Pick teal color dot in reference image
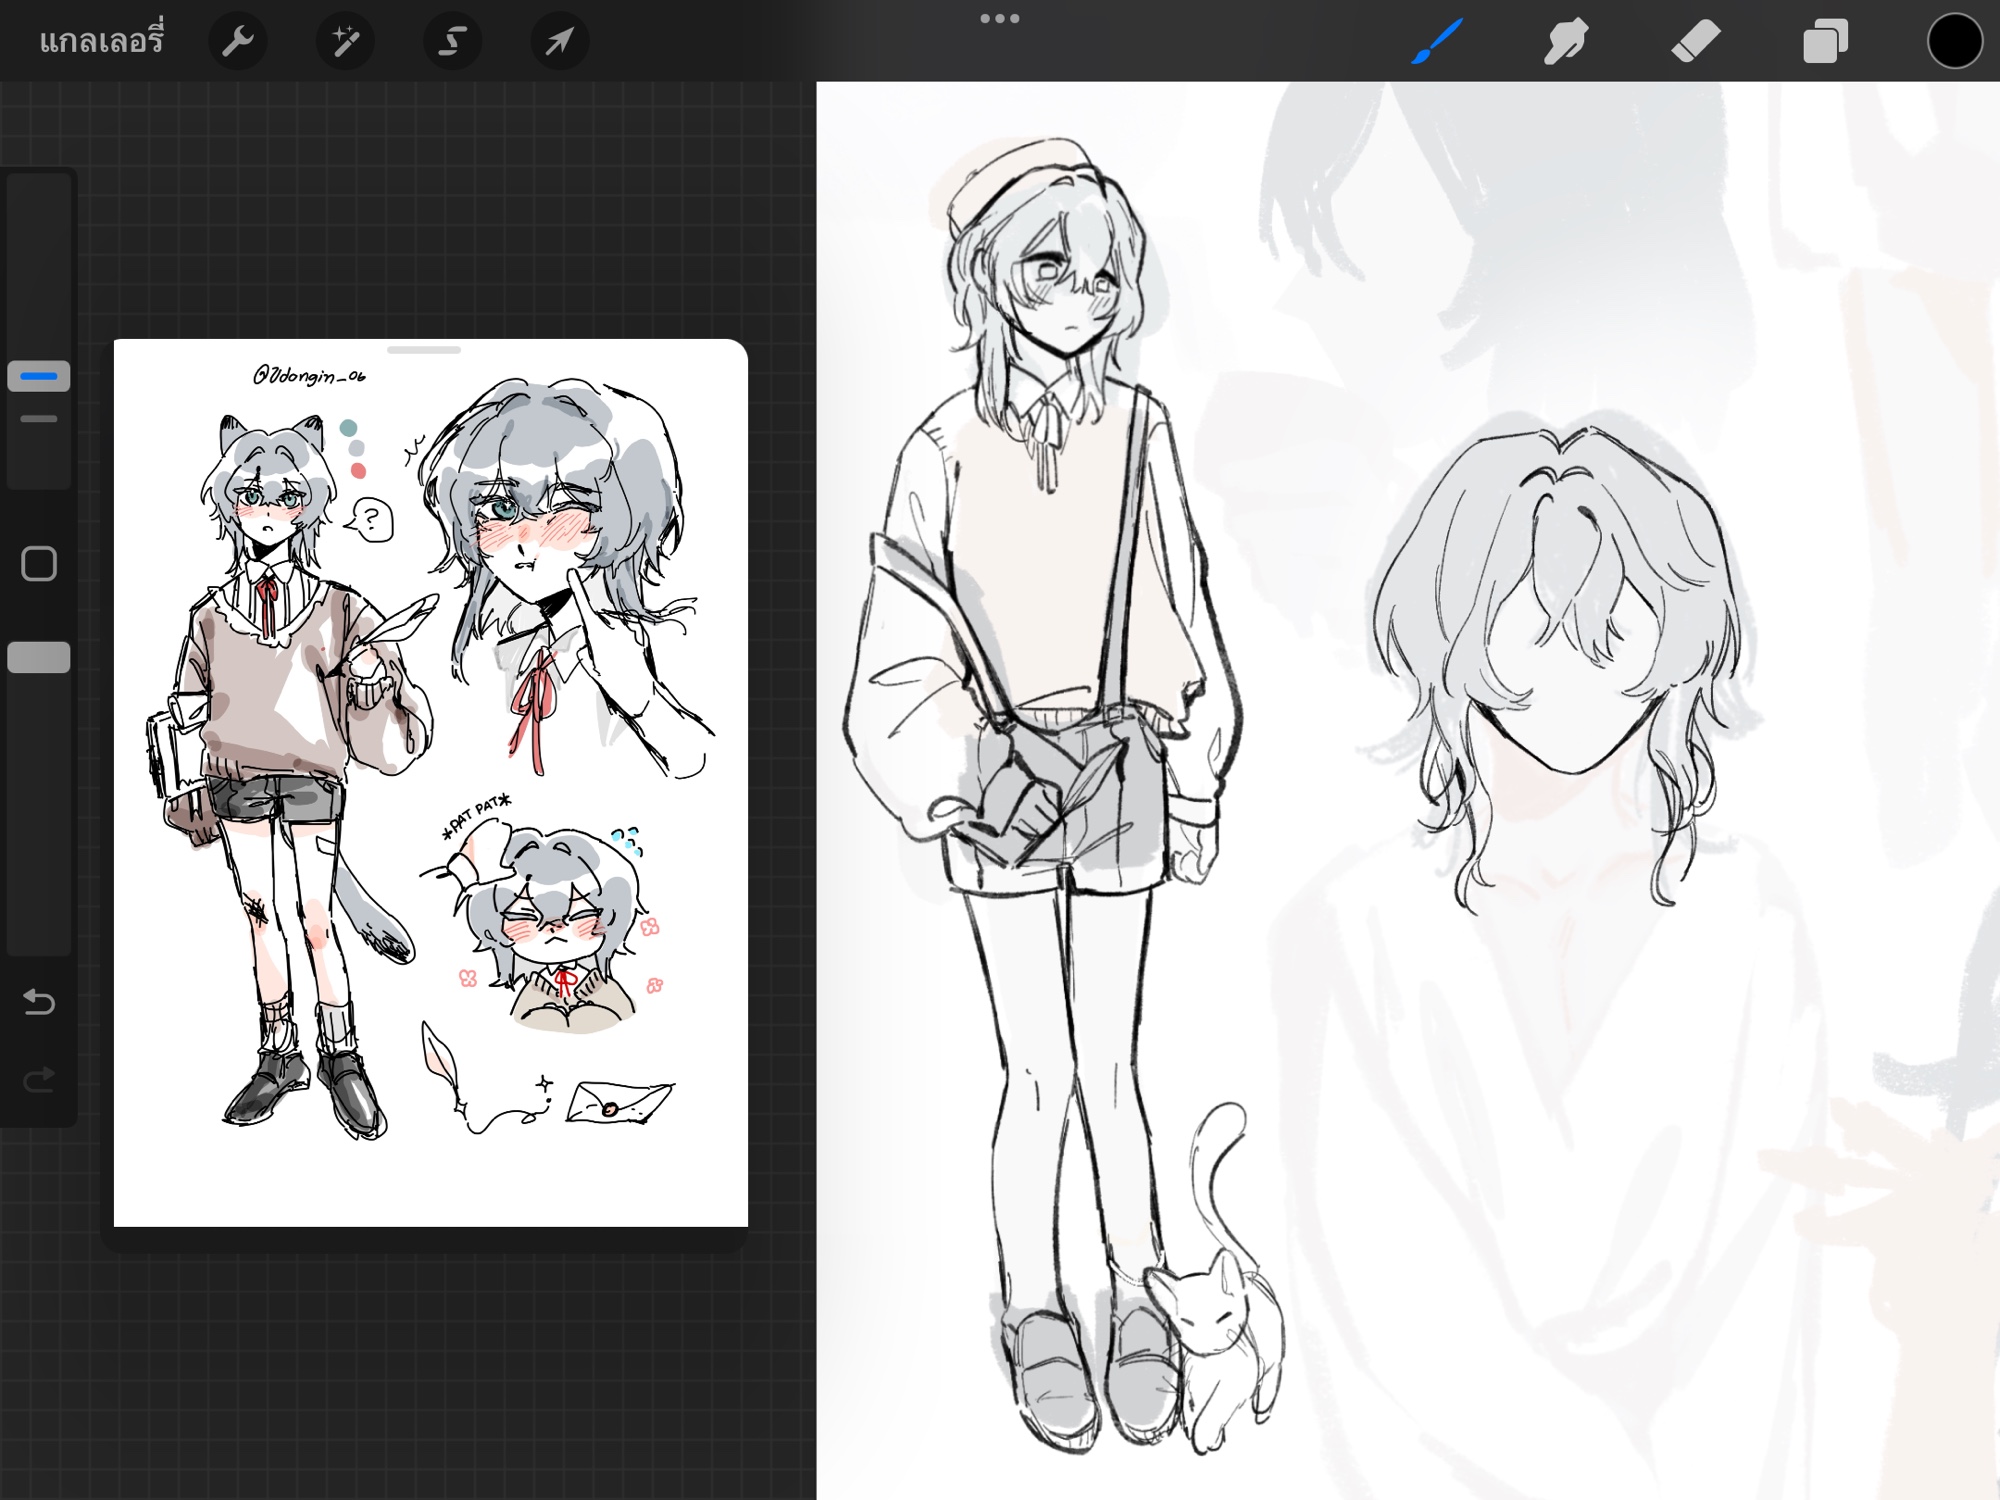This screenshot has width=2000, height=1500. (348, 428)
